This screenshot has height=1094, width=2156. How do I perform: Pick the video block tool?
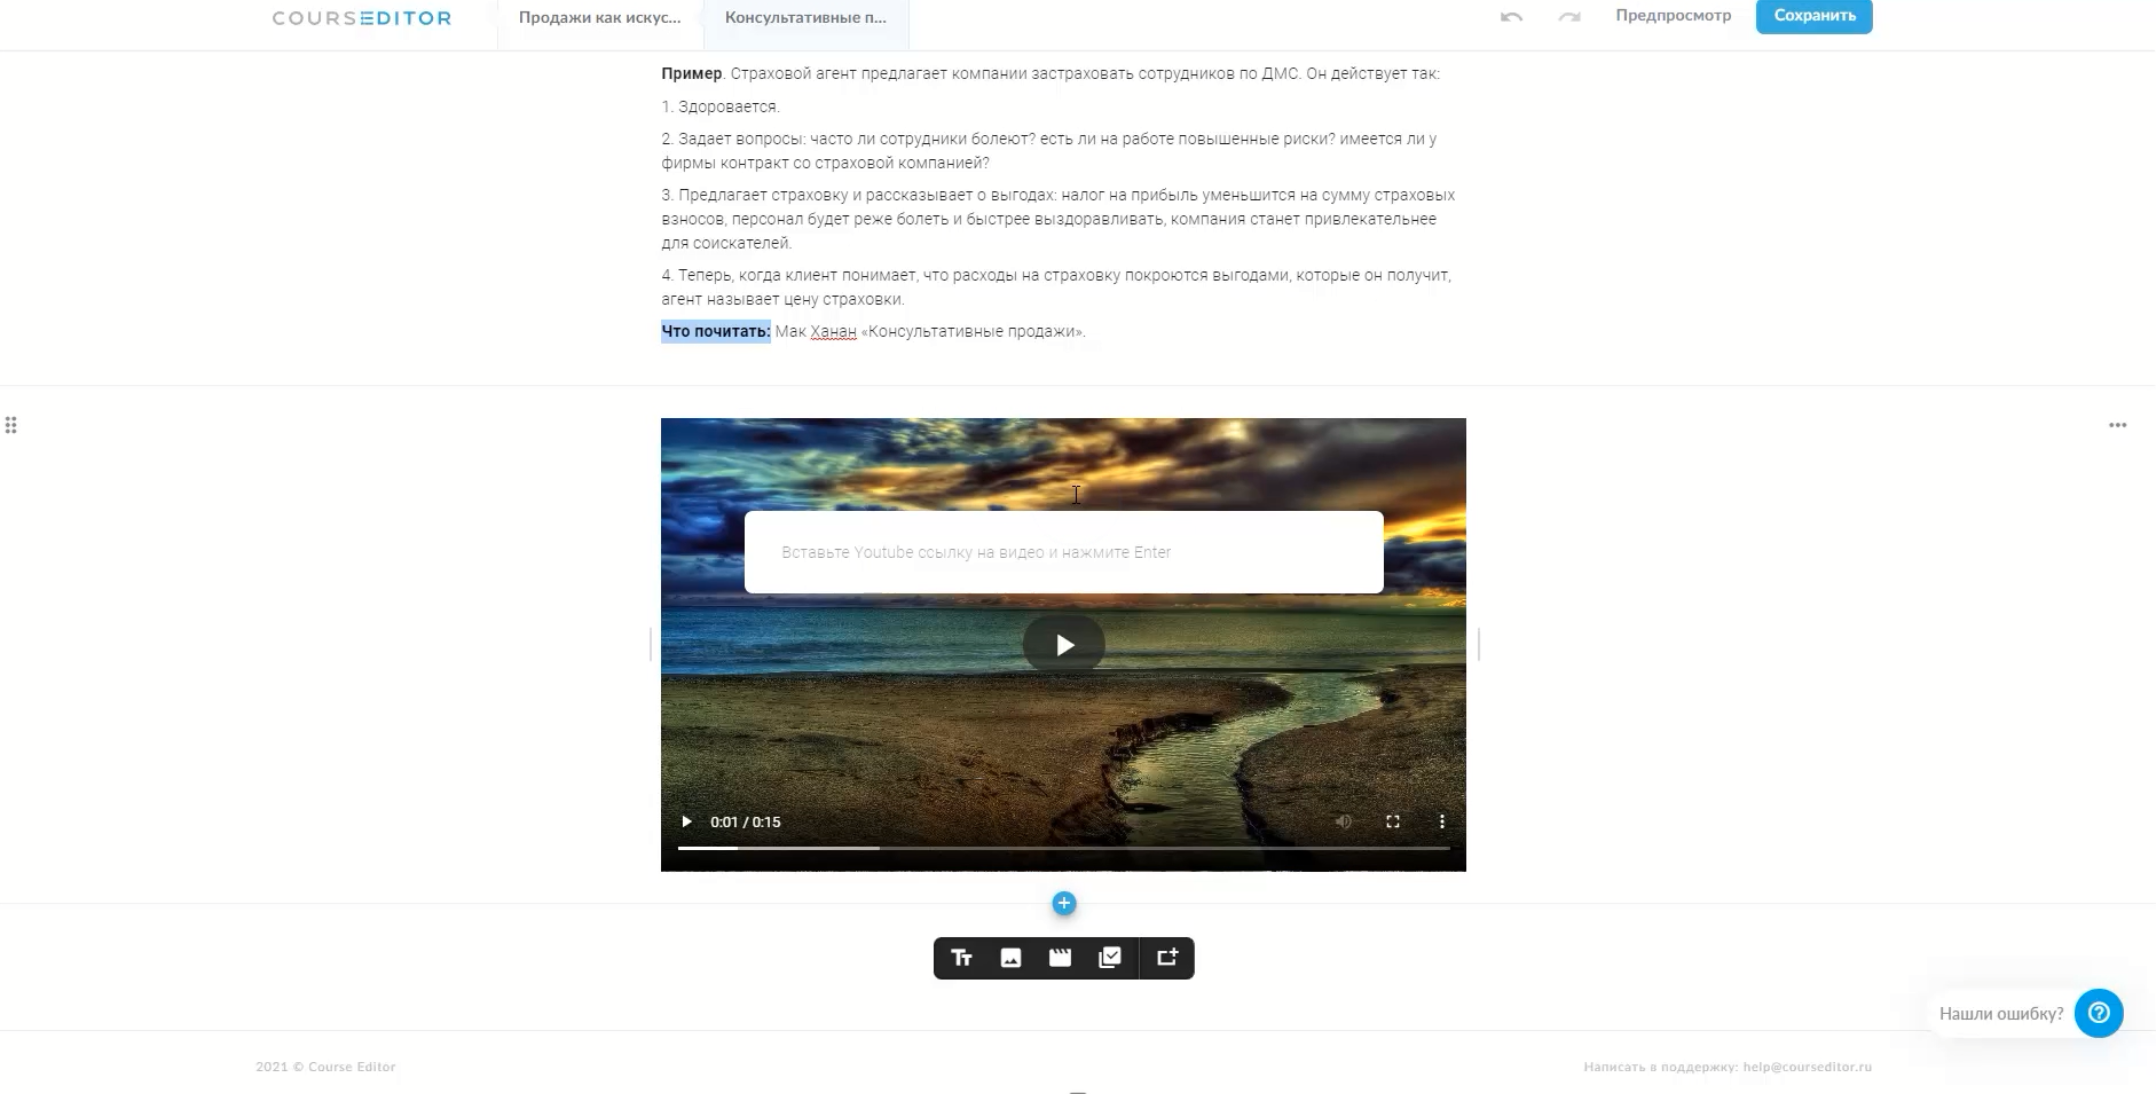(1060, 958)
